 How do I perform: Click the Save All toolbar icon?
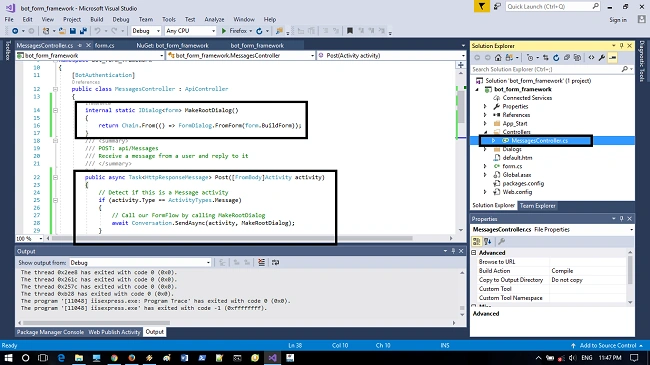point(83,31)
